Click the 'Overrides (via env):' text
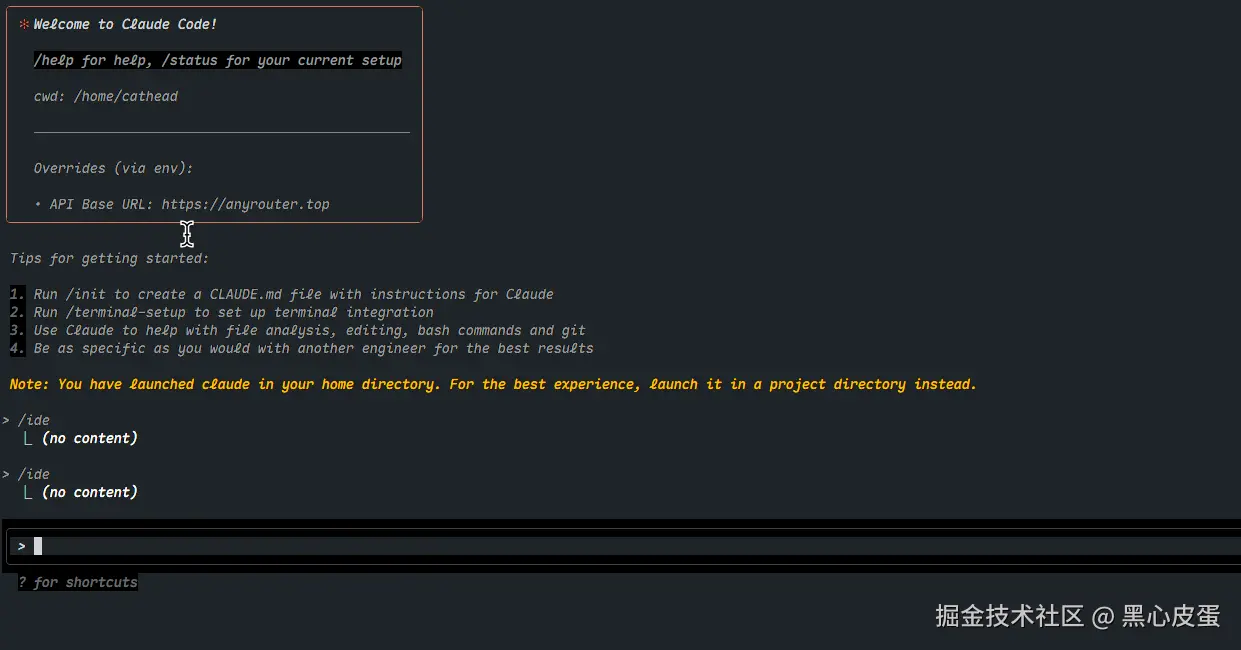The image size is (1241, 650). click(113, 168)
